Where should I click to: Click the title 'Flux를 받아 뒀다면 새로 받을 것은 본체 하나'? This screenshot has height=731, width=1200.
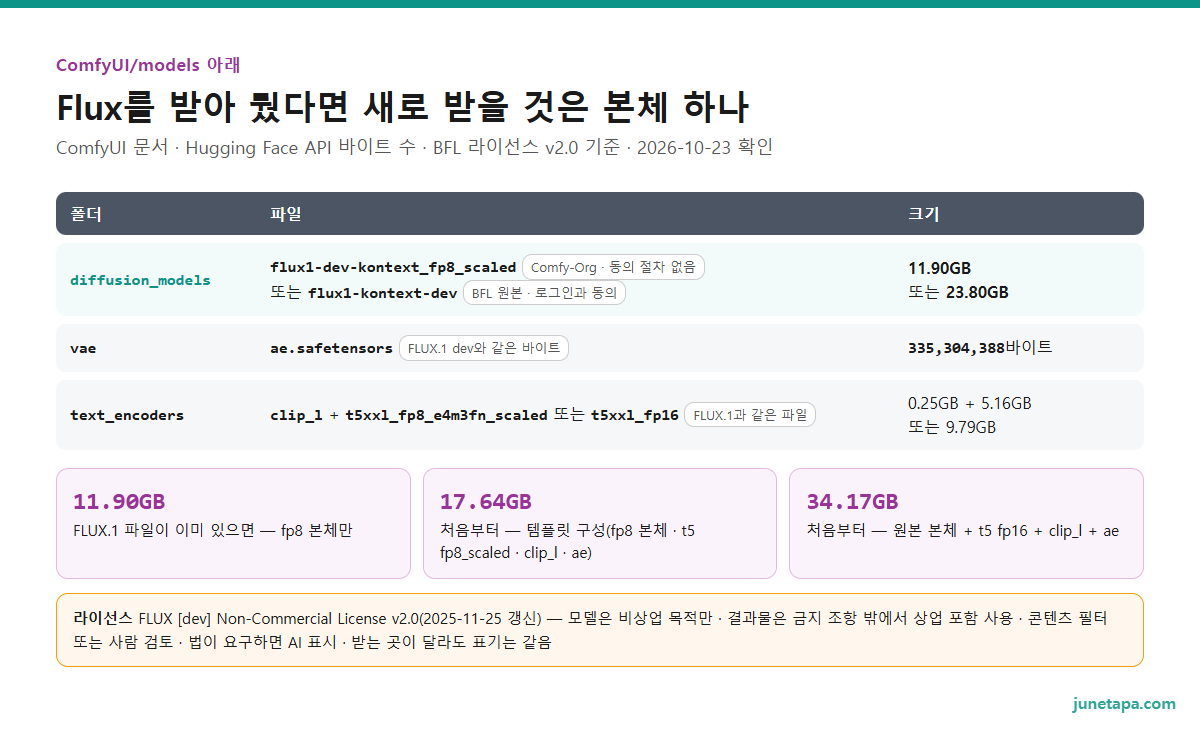(402, 106)
